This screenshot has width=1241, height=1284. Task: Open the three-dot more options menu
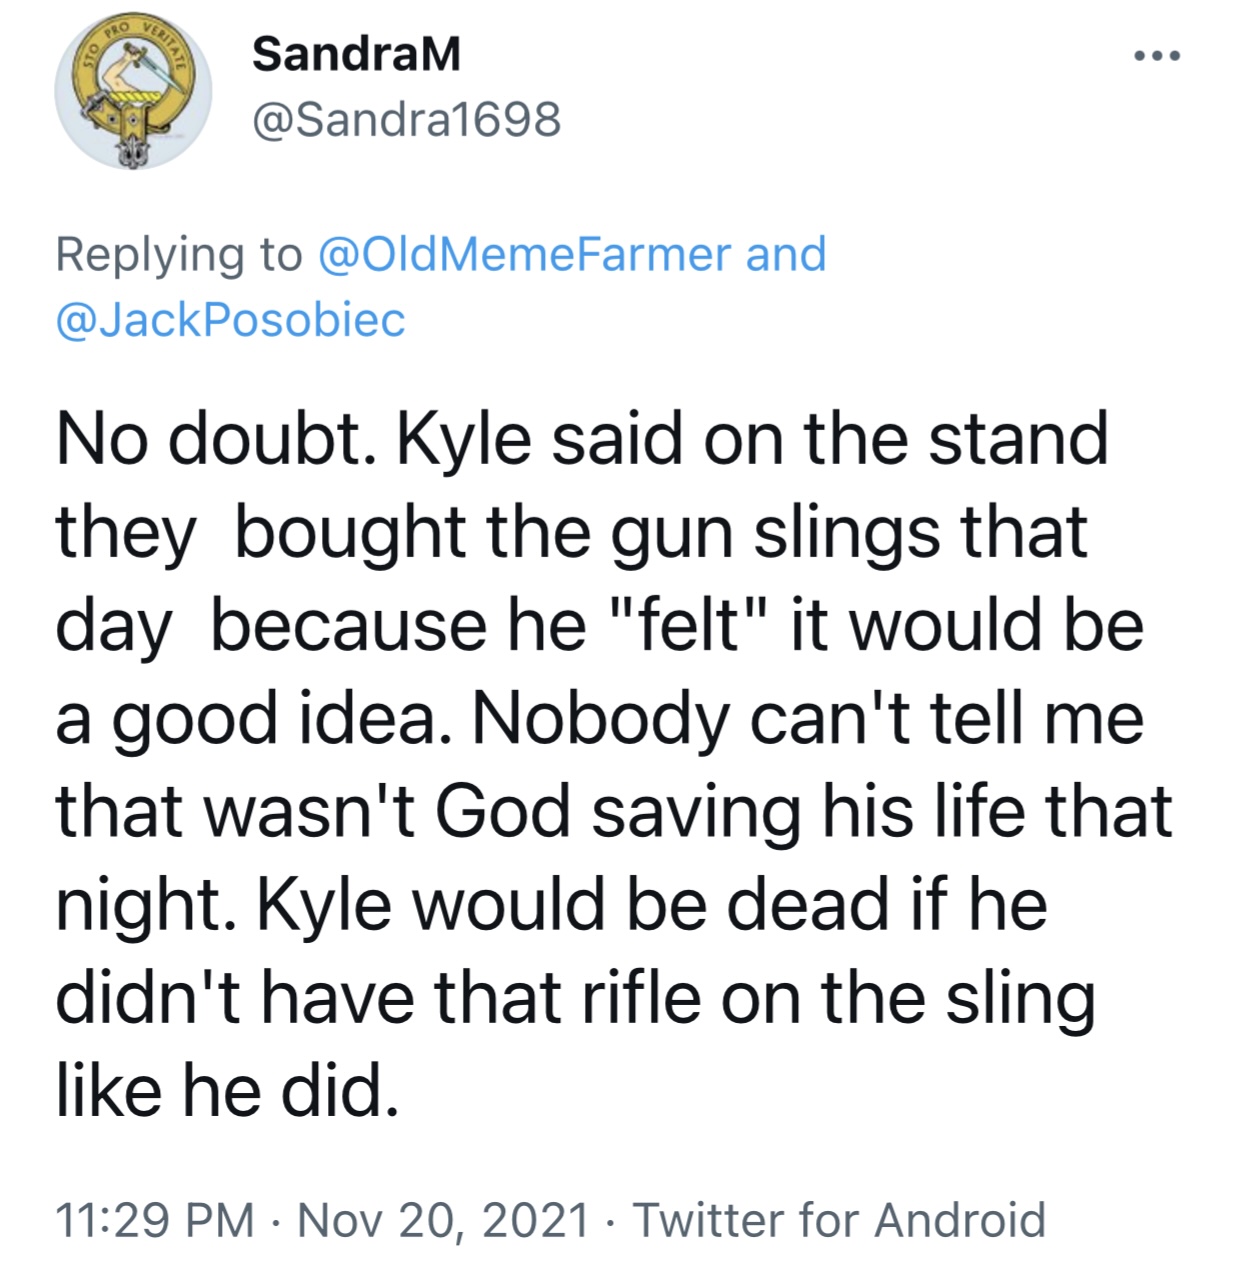click(1158, 56)
